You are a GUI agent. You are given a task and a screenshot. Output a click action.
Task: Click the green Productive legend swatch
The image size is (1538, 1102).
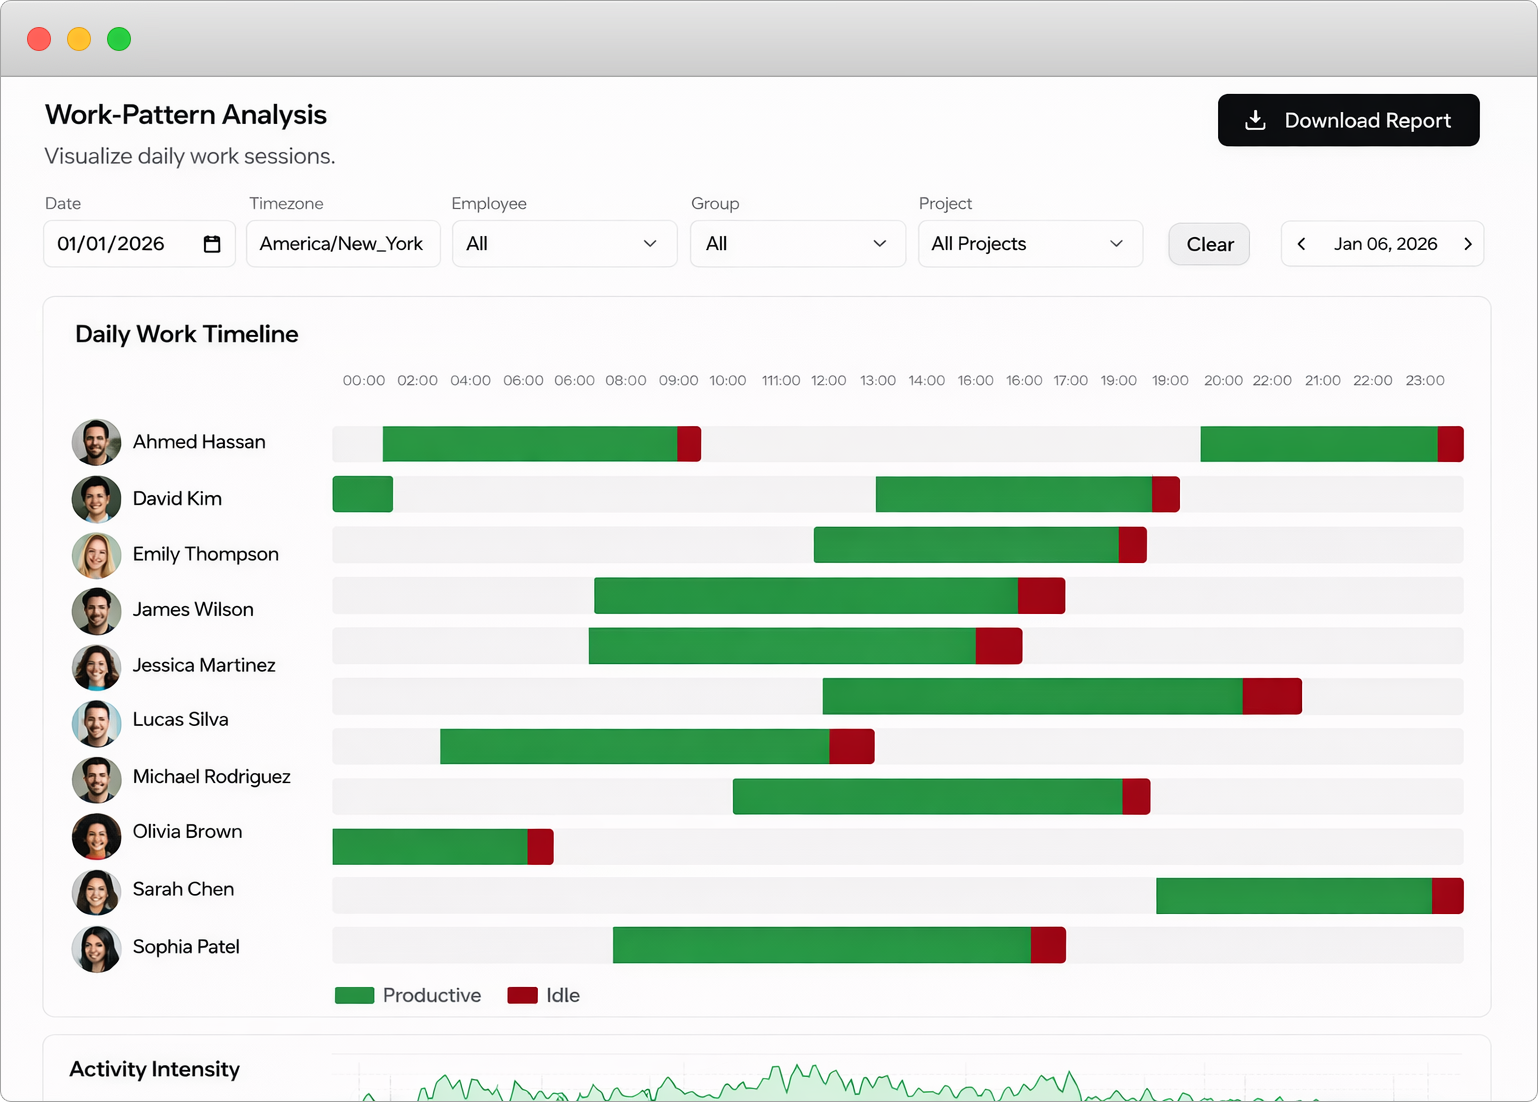coord(354,996)
